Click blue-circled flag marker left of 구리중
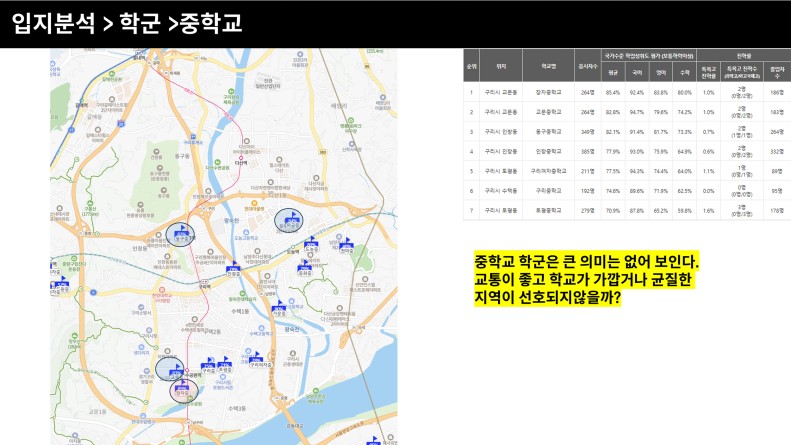The height and width of the screenshot is (445, 791). pos(172,368)
